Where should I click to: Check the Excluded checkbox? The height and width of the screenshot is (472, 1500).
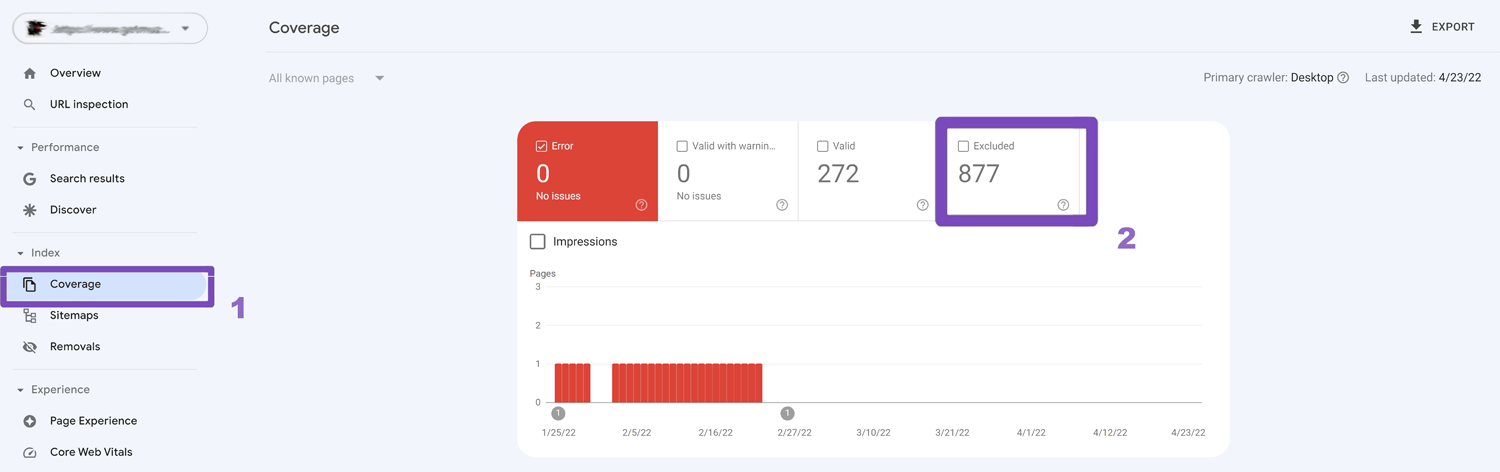pyautogui.click(x=963, y=146)
